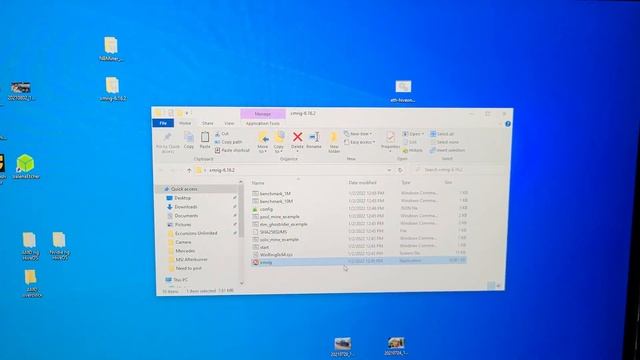
Task: Open Camera folder in navigation pane
Action: click(183, 242)
